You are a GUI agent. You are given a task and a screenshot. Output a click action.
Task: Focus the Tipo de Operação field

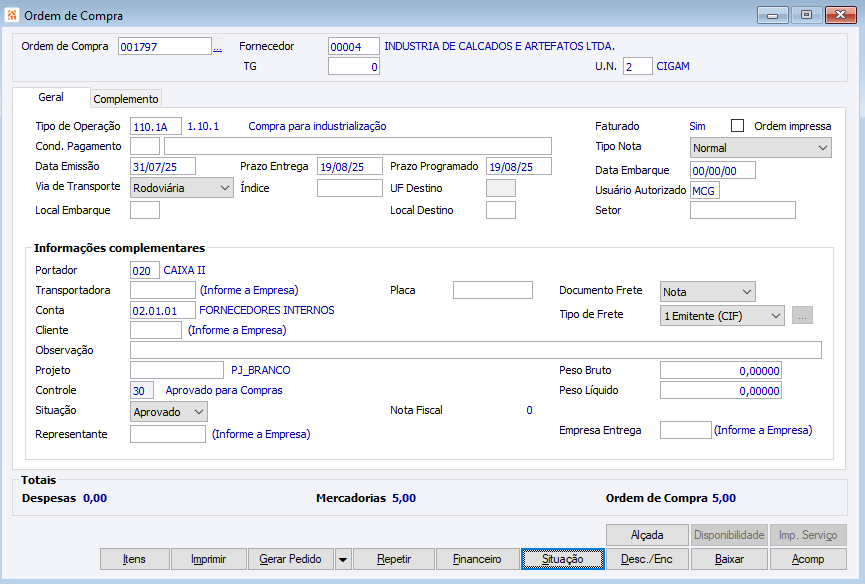click(156, 126)
